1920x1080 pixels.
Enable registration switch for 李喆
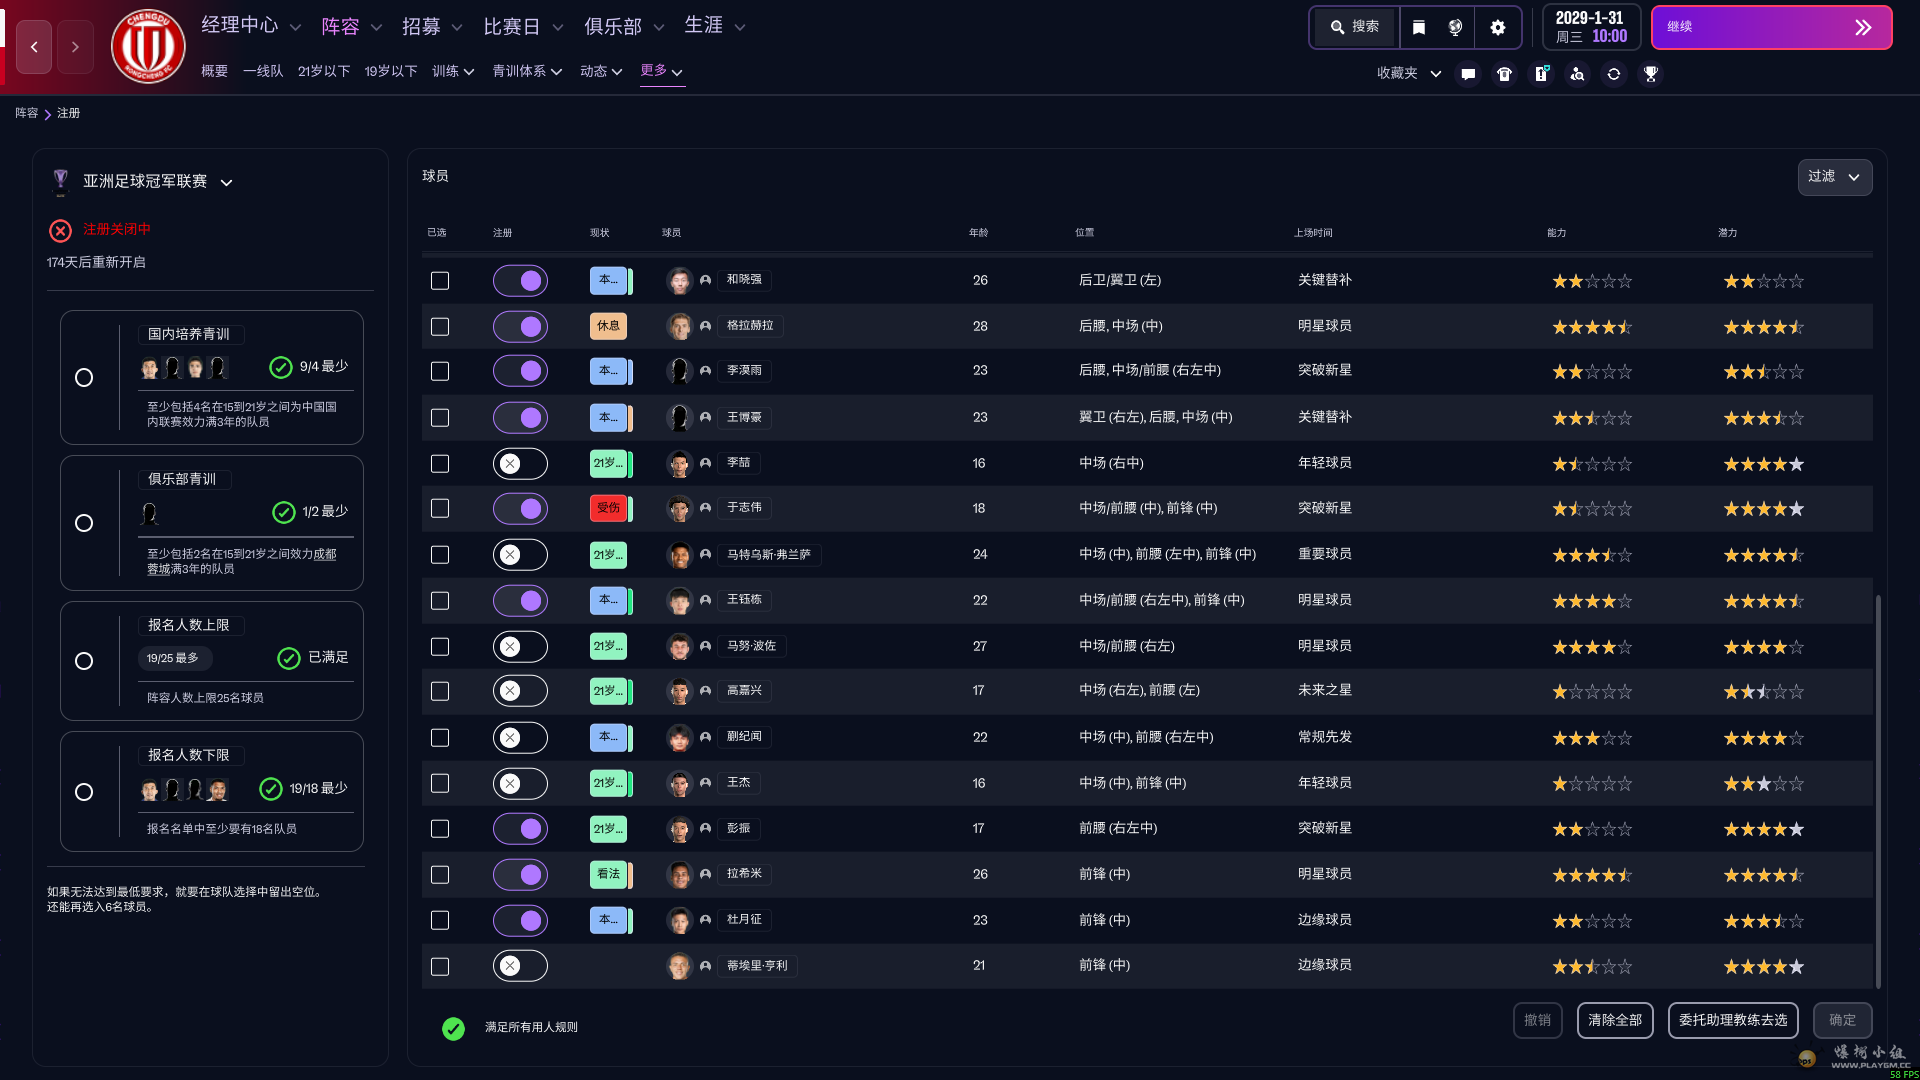coord(520,464)
